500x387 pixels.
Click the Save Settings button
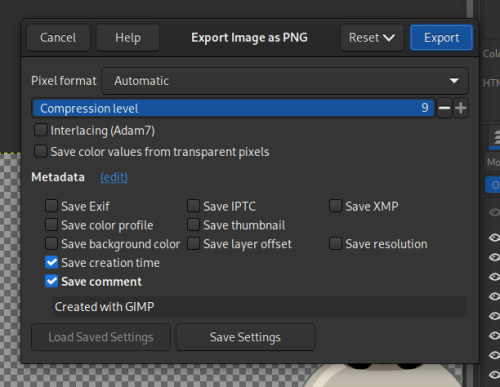[245, 337]
